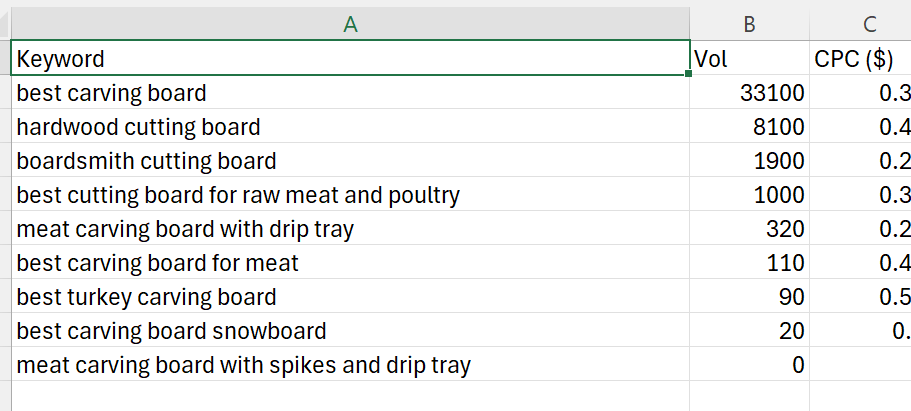Select the 'hardwood cutting board' cell
The image size is (911, 411).
coord(350,127)
